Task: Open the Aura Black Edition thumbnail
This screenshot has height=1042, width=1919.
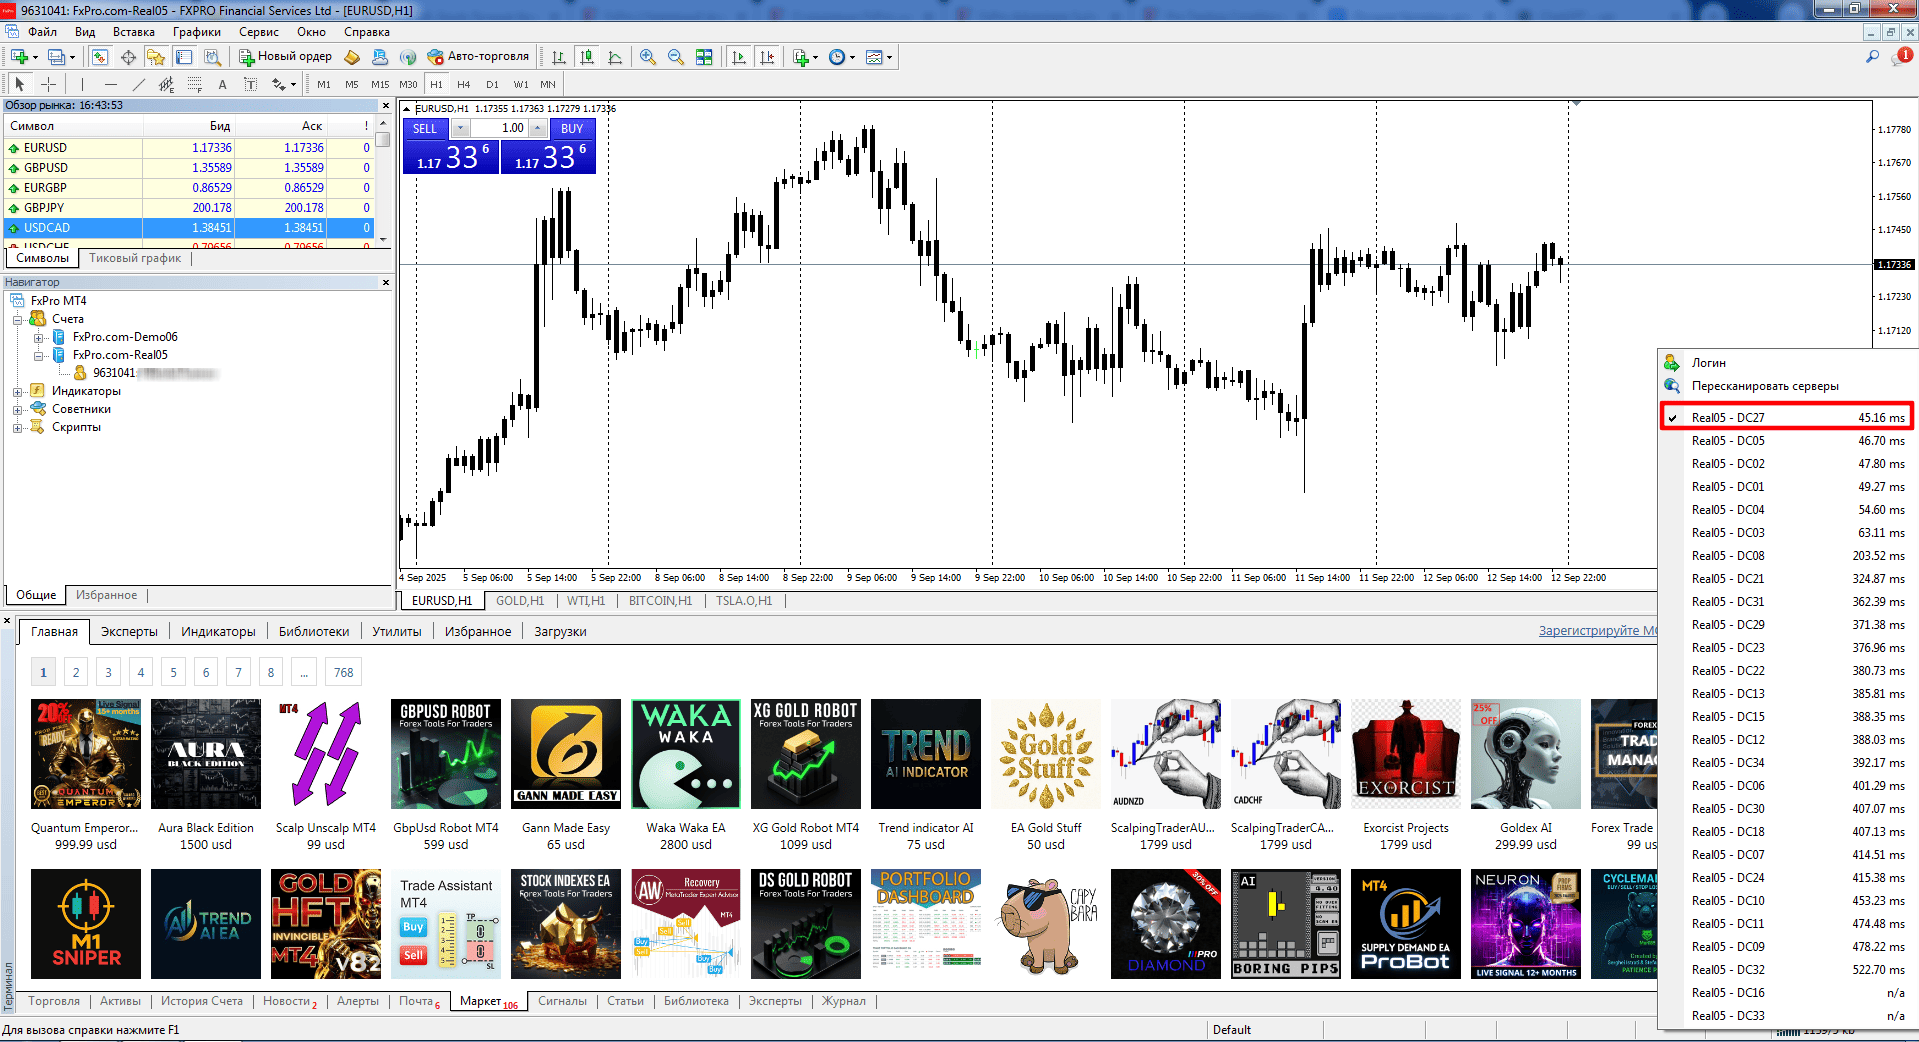Action: coord(206,754)
